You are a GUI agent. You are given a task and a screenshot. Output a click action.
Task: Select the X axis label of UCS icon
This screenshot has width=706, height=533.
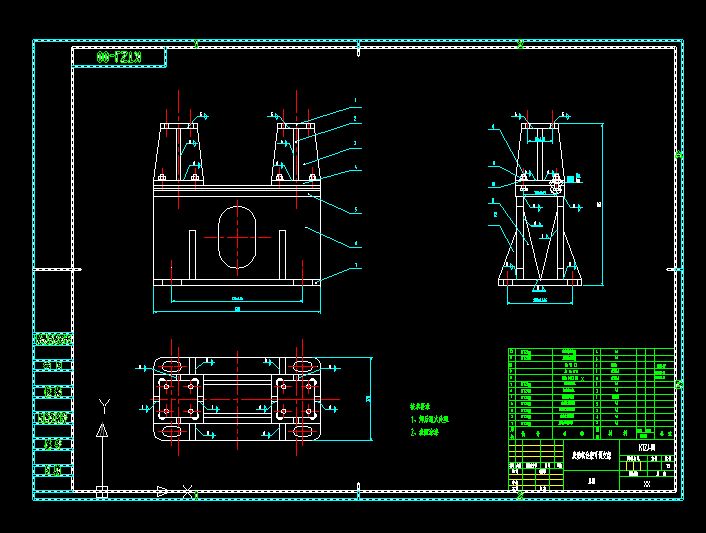[x=188, y=491]
